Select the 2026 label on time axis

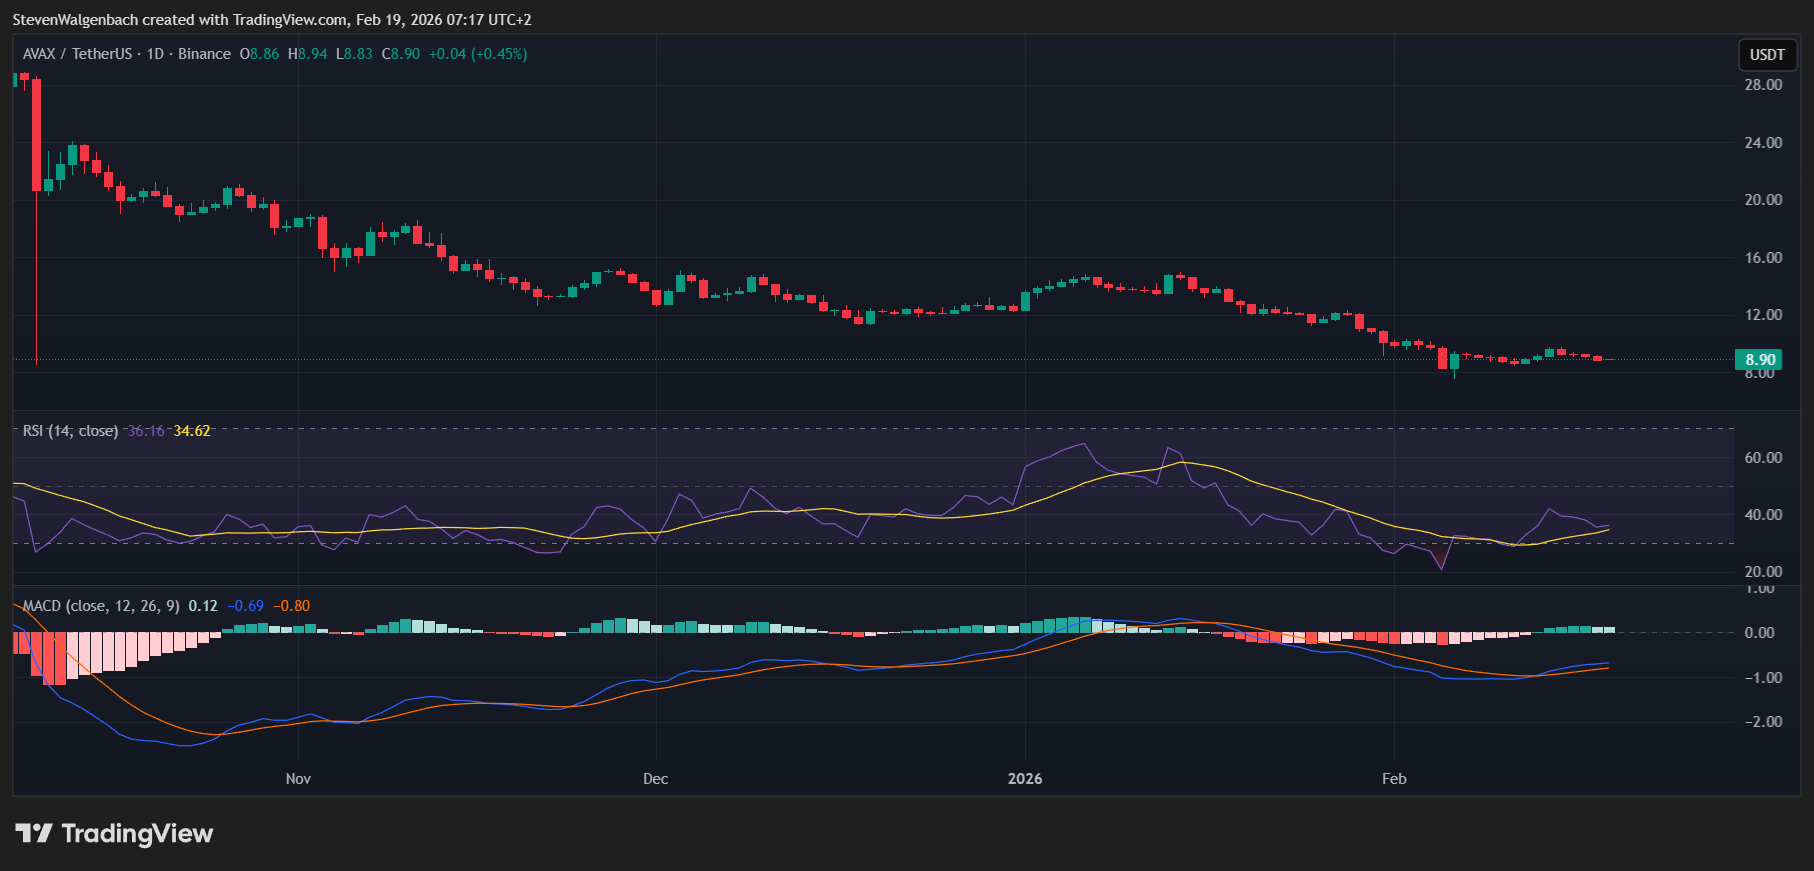1025,779
